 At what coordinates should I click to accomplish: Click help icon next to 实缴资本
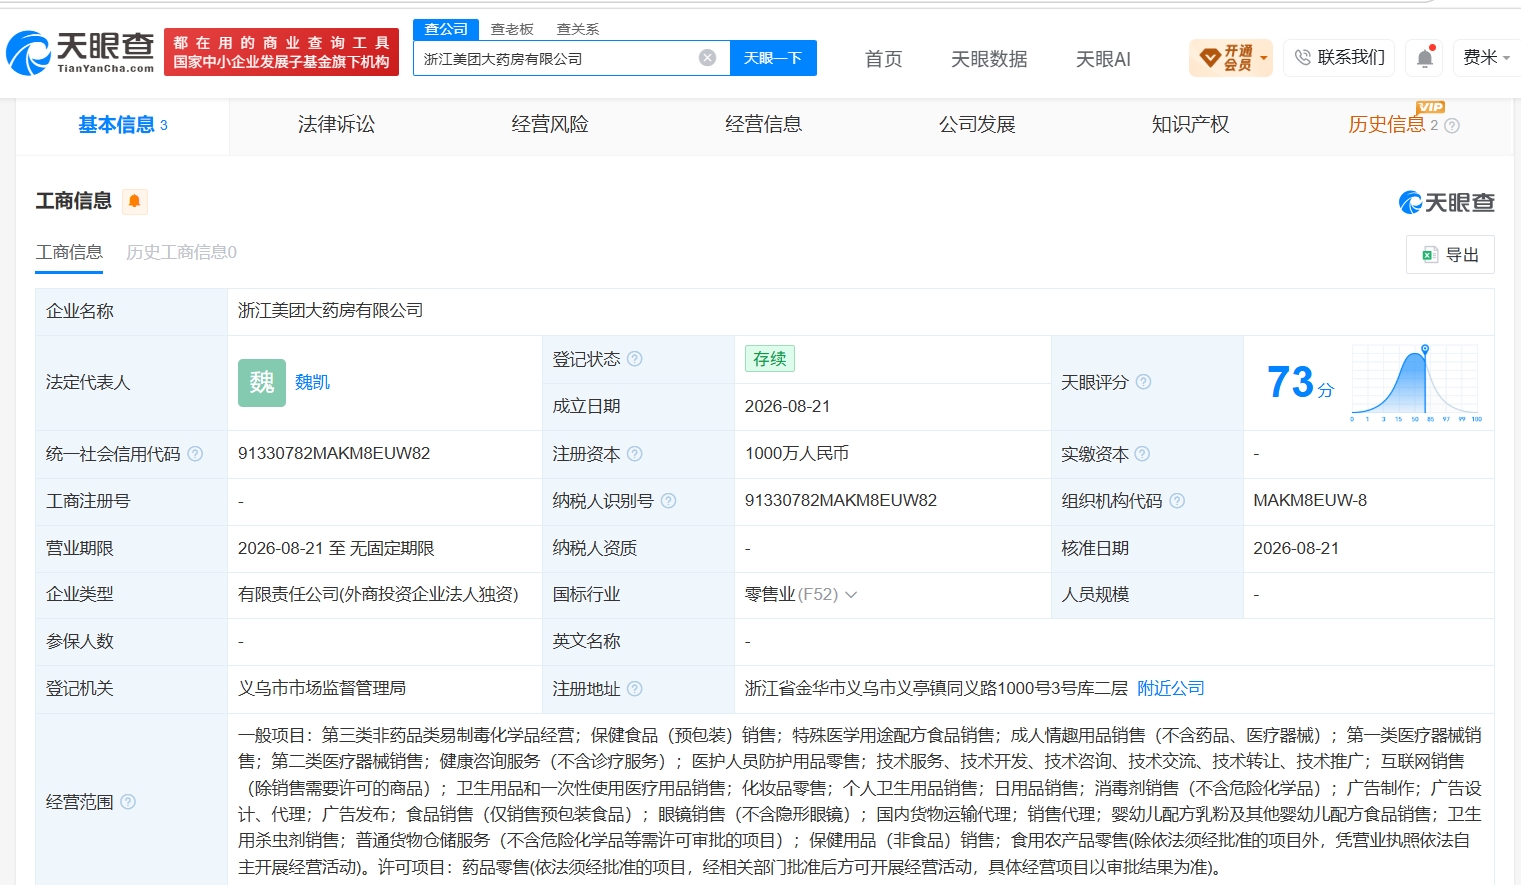[x=1142, y=454]
